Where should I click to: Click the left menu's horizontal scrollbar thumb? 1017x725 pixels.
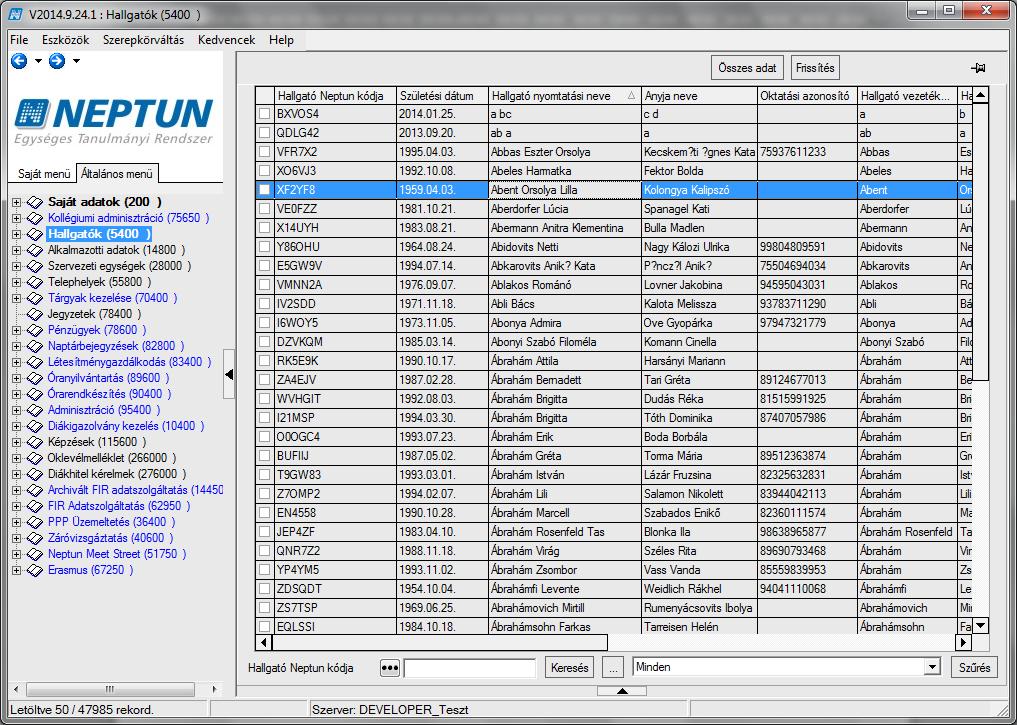pos(110,689)
